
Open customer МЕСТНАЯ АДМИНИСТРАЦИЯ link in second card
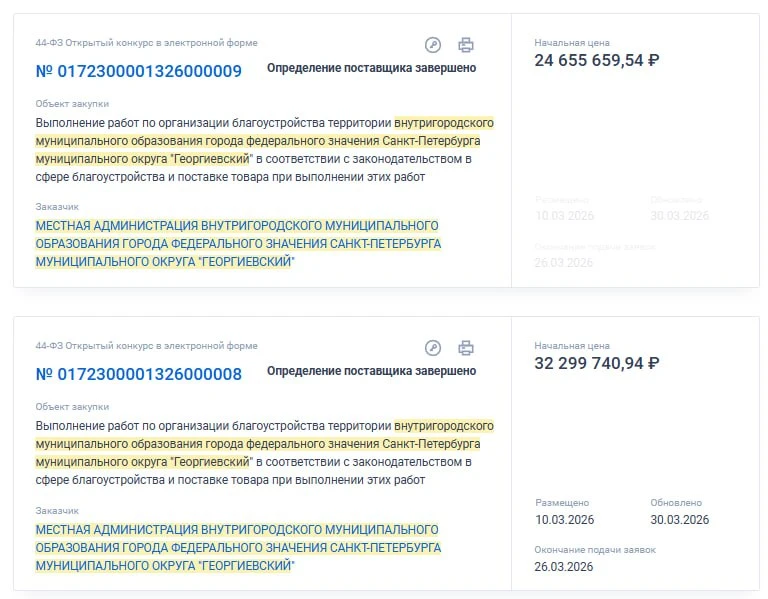238,548
